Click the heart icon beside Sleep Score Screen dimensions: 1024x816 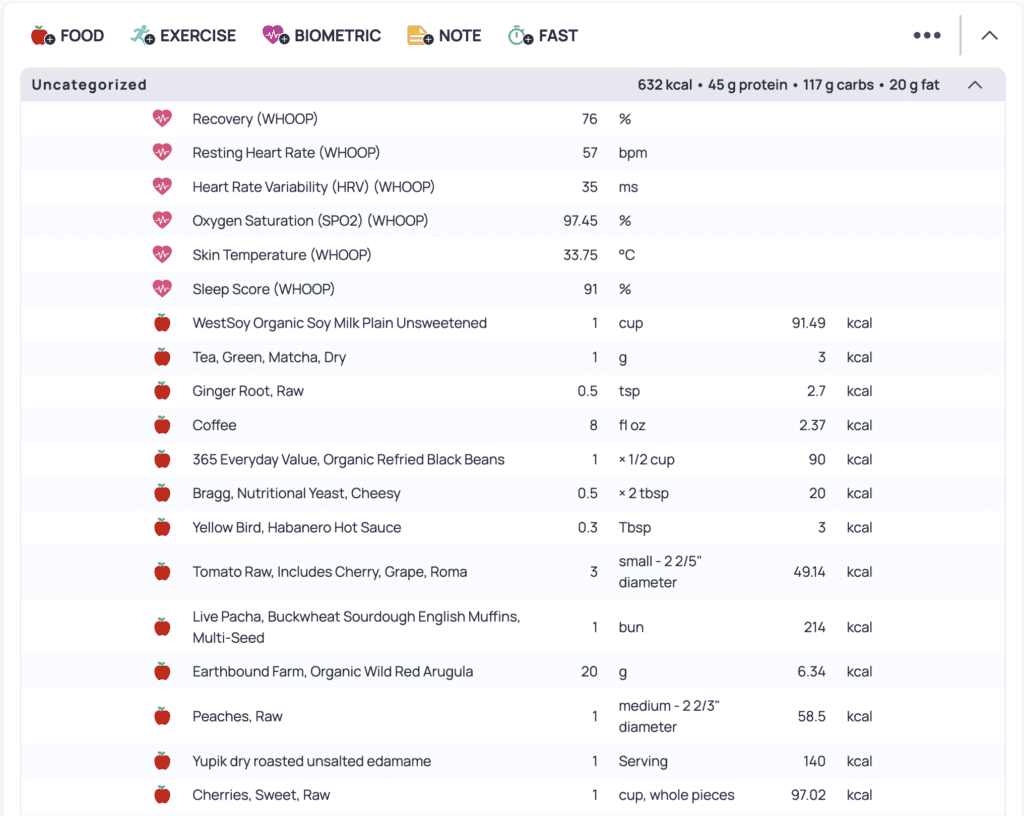(162, 289)
